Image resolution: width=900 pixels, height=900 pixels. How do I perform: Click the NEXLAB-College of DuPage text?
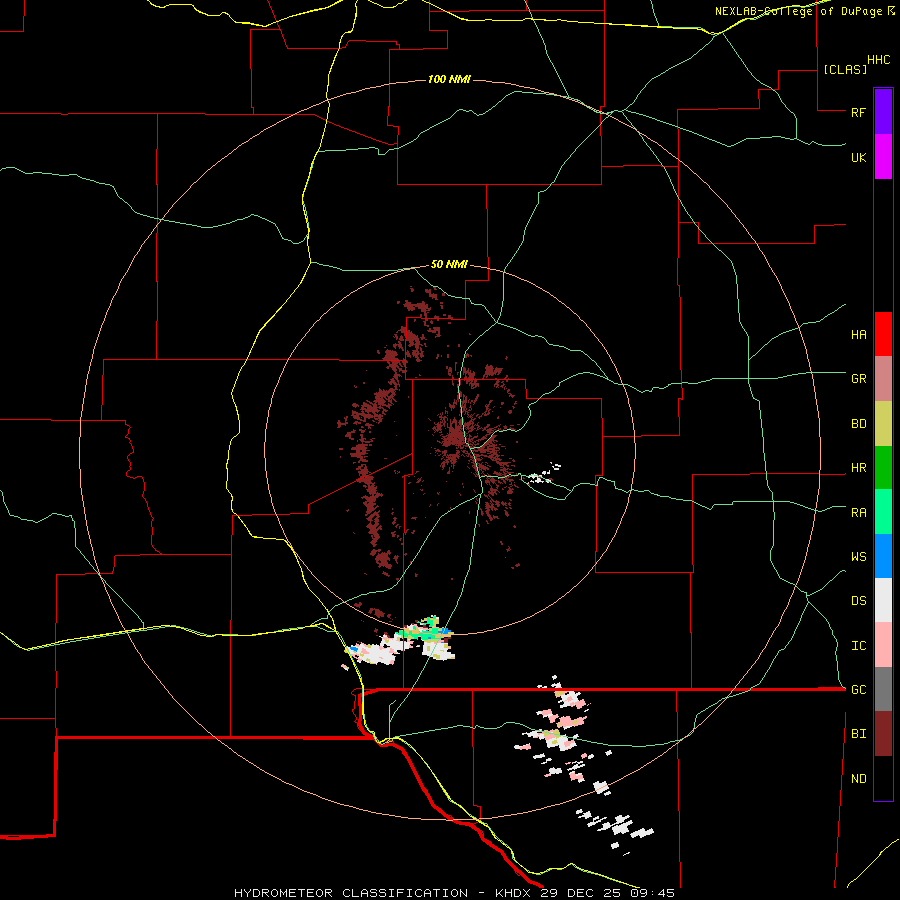point(798,11)
